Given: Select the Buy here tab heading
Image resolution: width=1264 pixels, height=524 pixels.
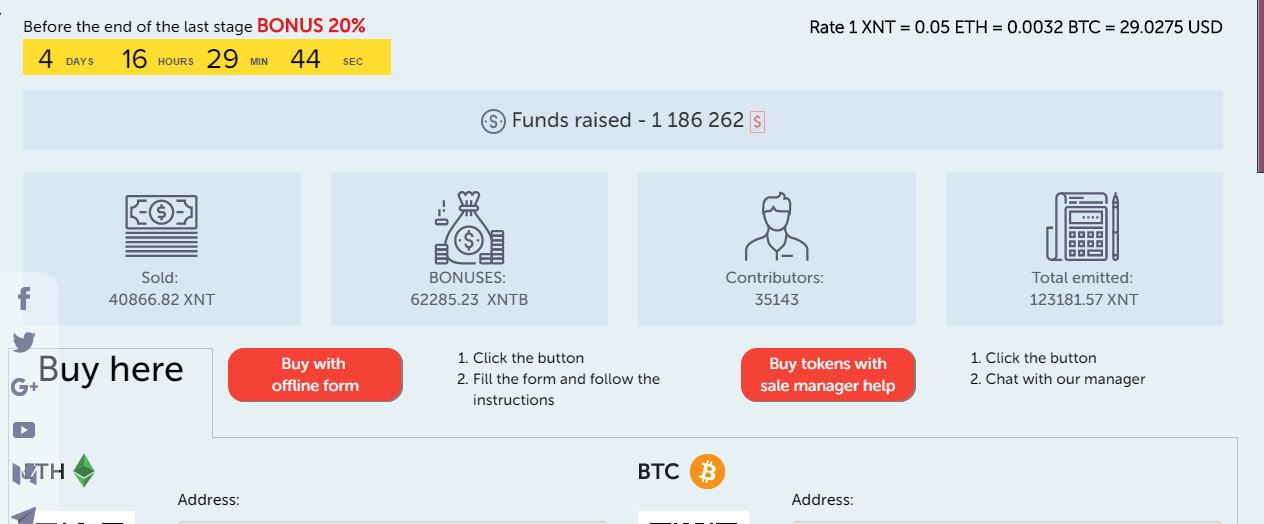Looking at the screenshot, I should [x=111, y=370].
